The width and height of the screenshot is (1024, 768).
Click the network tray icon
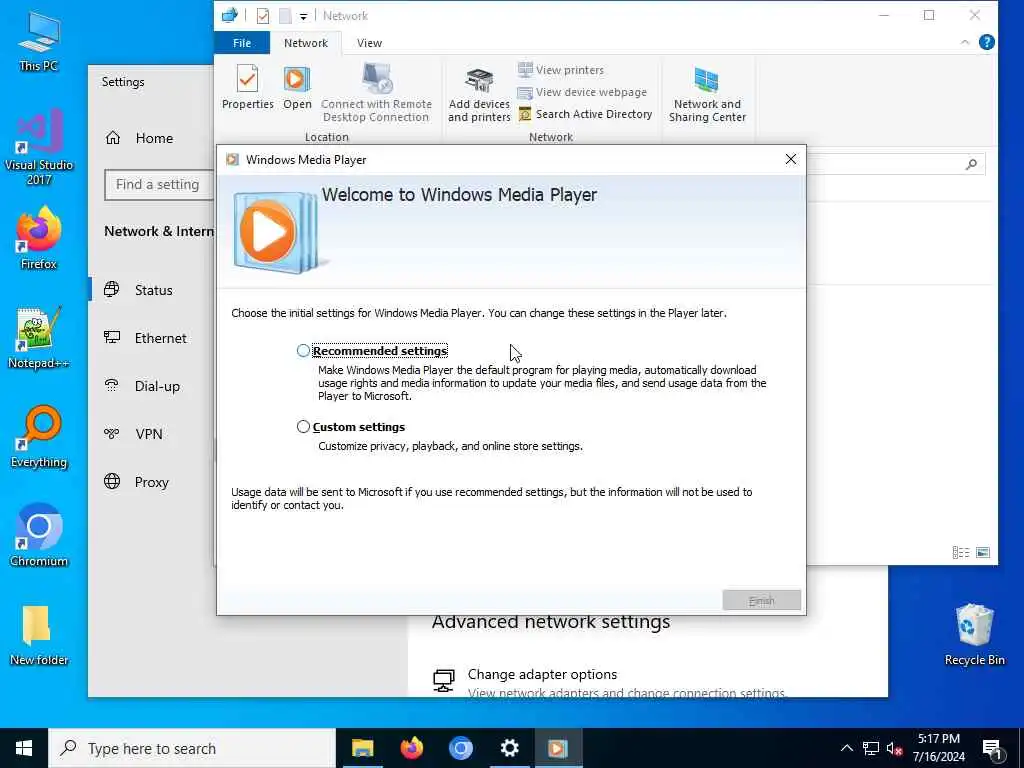(x=871, y=748)
